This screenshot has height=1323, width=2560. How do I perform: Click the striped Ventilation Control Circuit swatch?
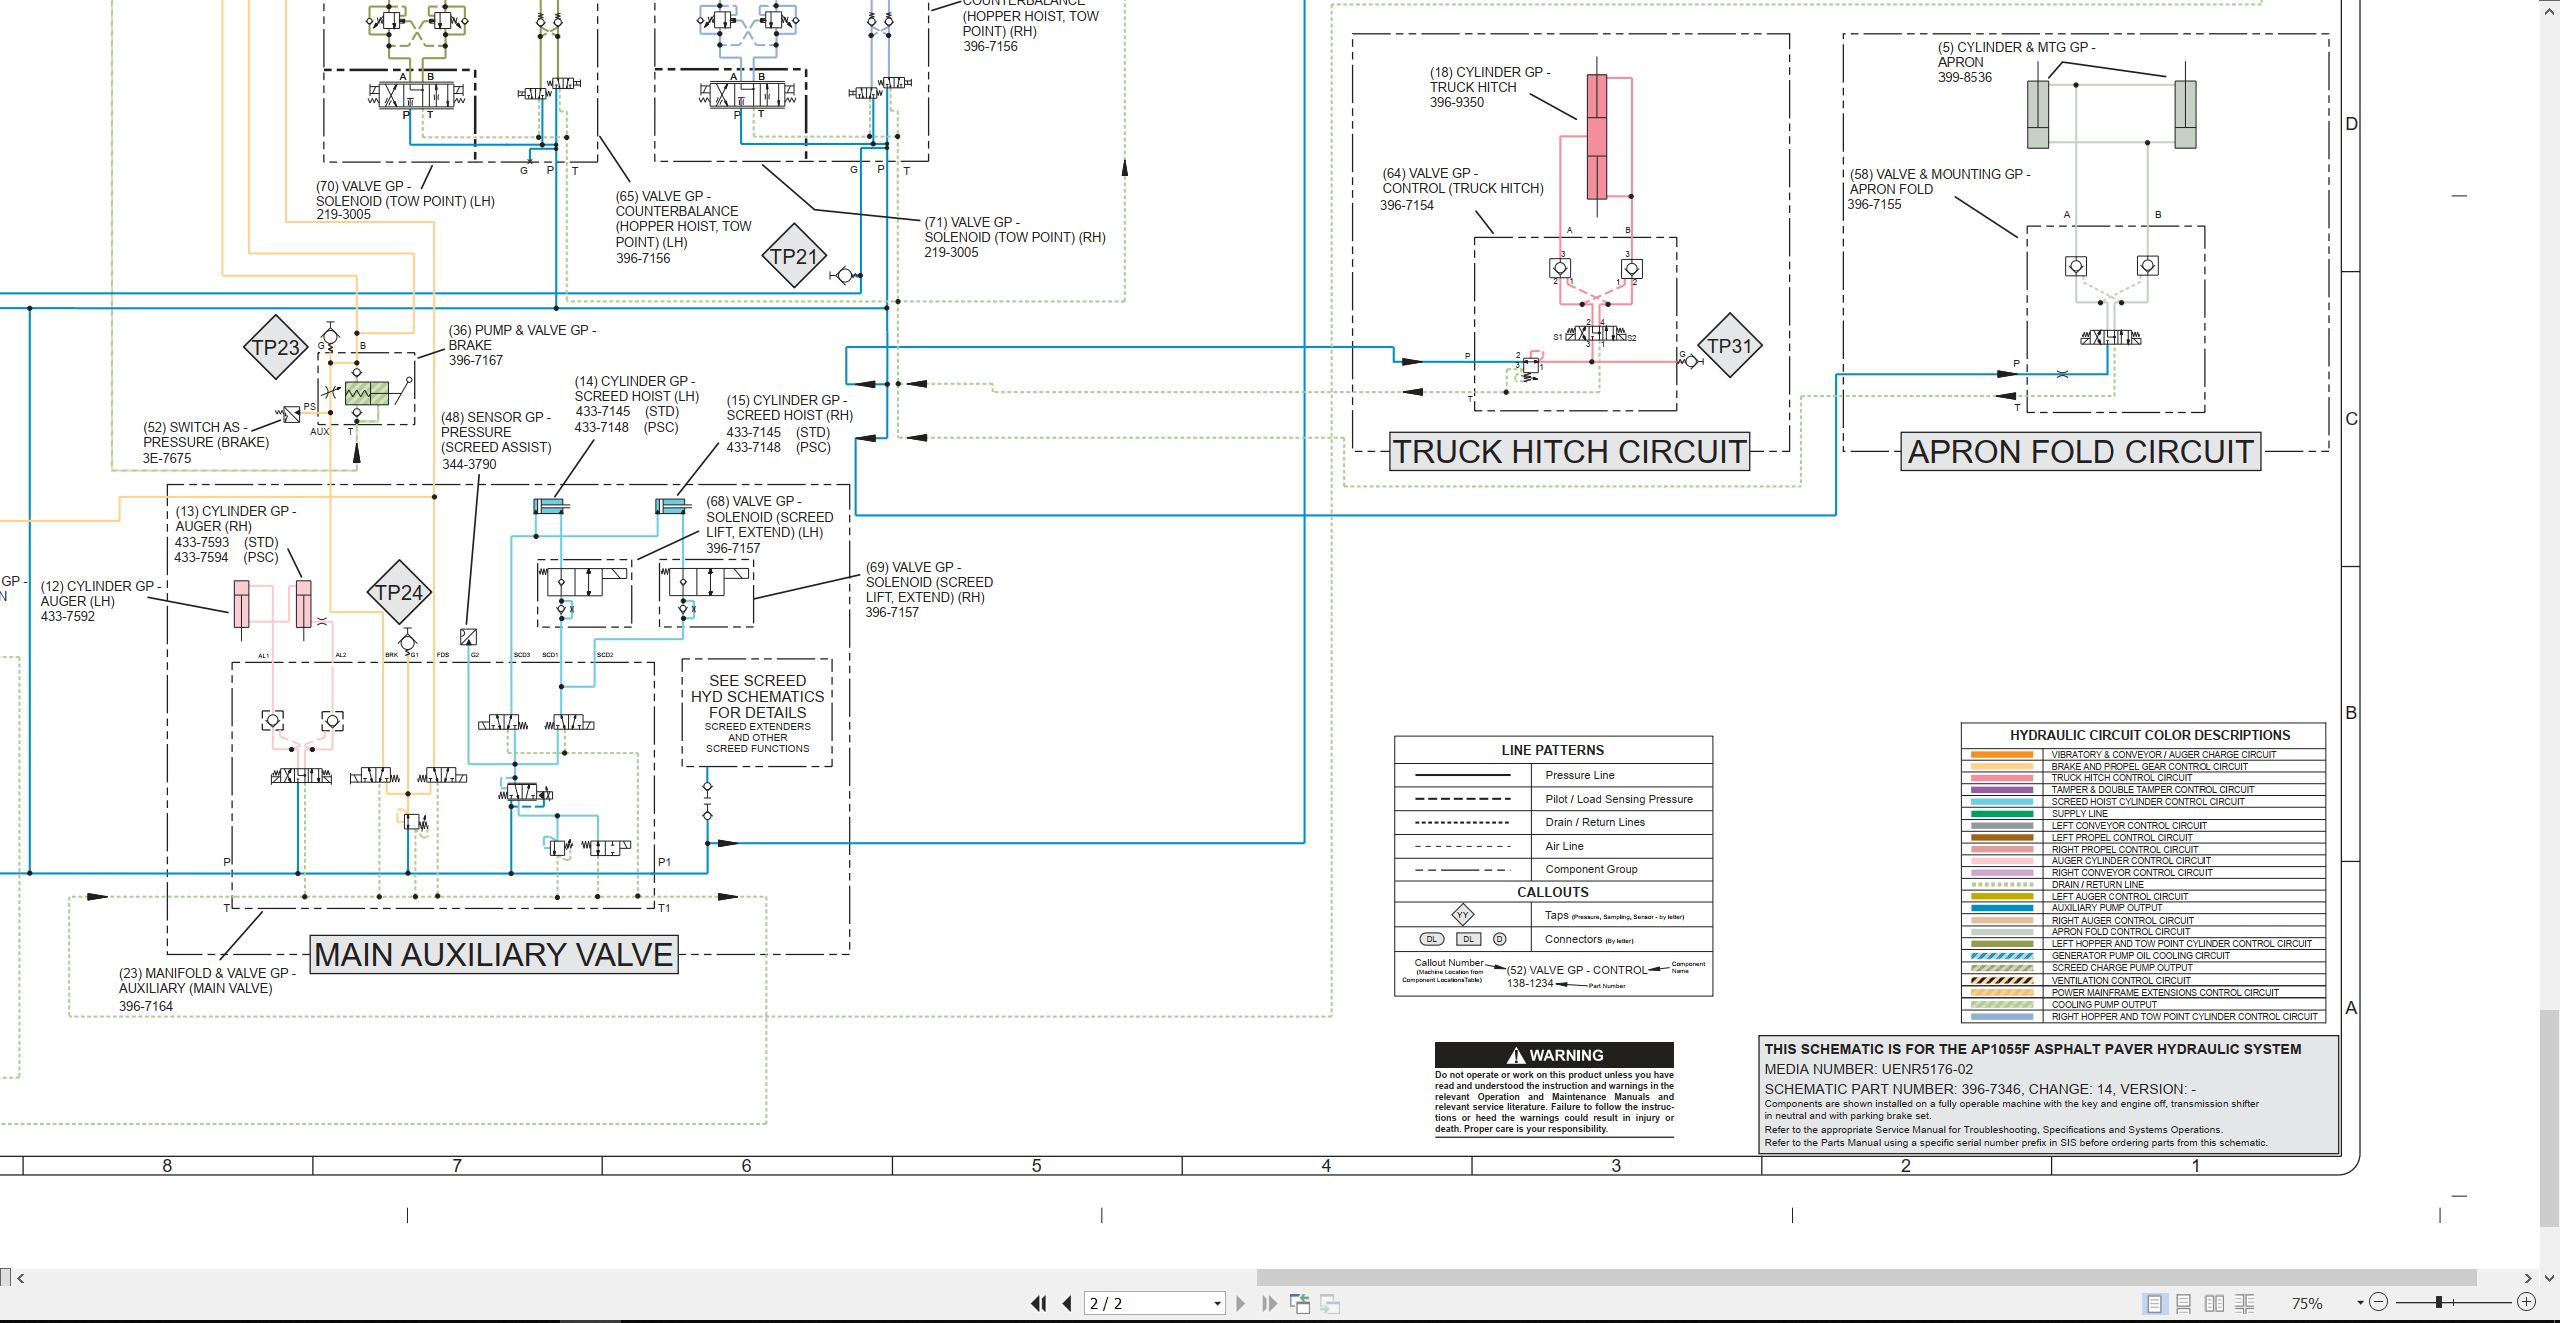tap(2001, 981)
